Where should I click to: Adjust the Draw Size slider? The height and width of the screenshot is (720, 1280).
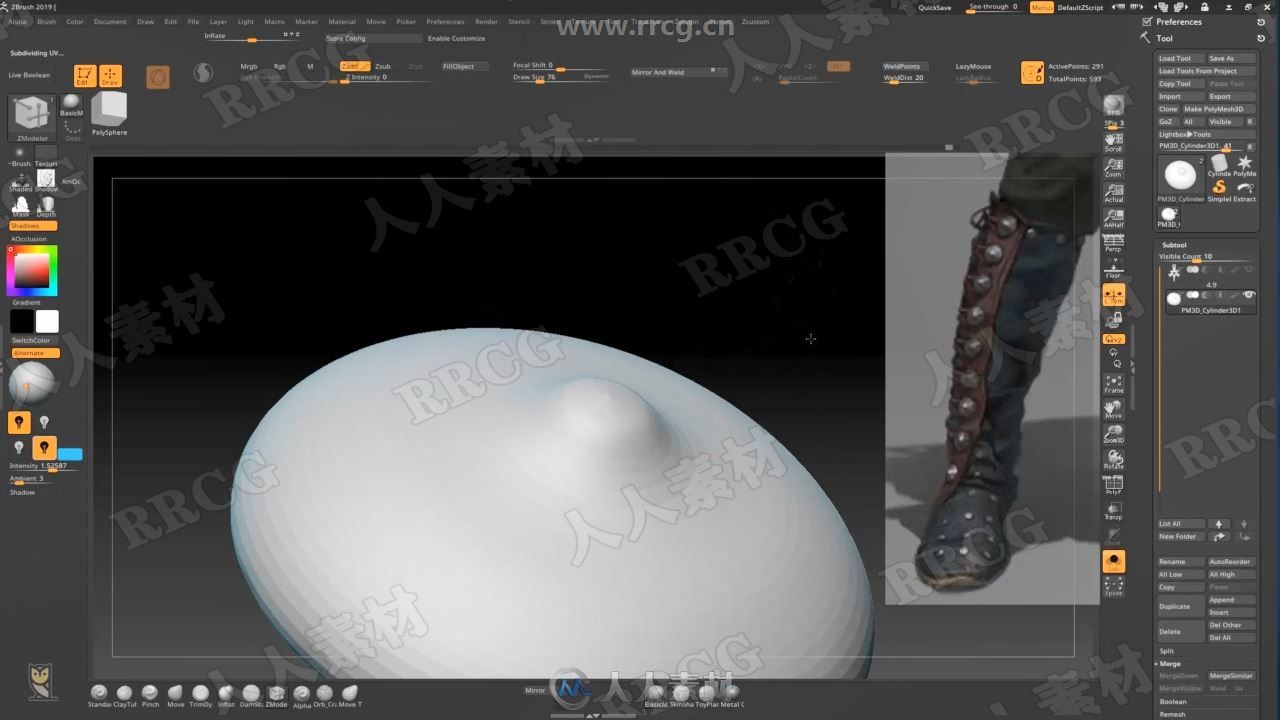click(x=560, y=77)
